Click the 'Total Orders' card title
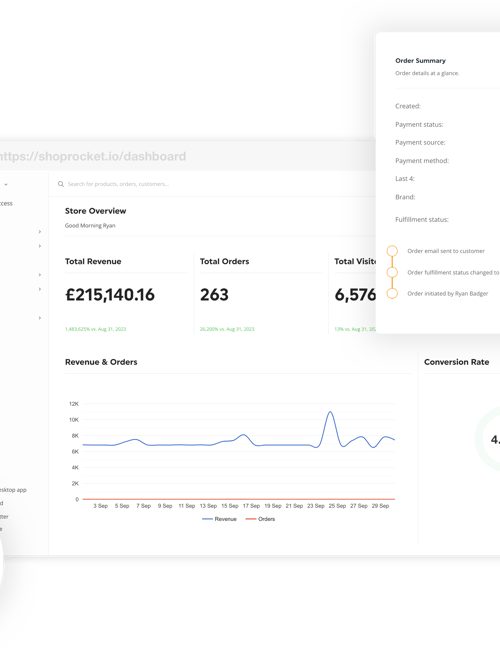This screenshot has height=650, width=500. (x=224, y=262)
